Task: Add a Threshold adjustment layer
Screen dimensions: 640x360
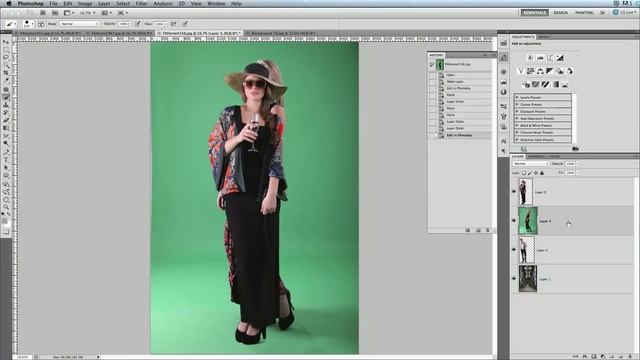Action: point(545,84)
